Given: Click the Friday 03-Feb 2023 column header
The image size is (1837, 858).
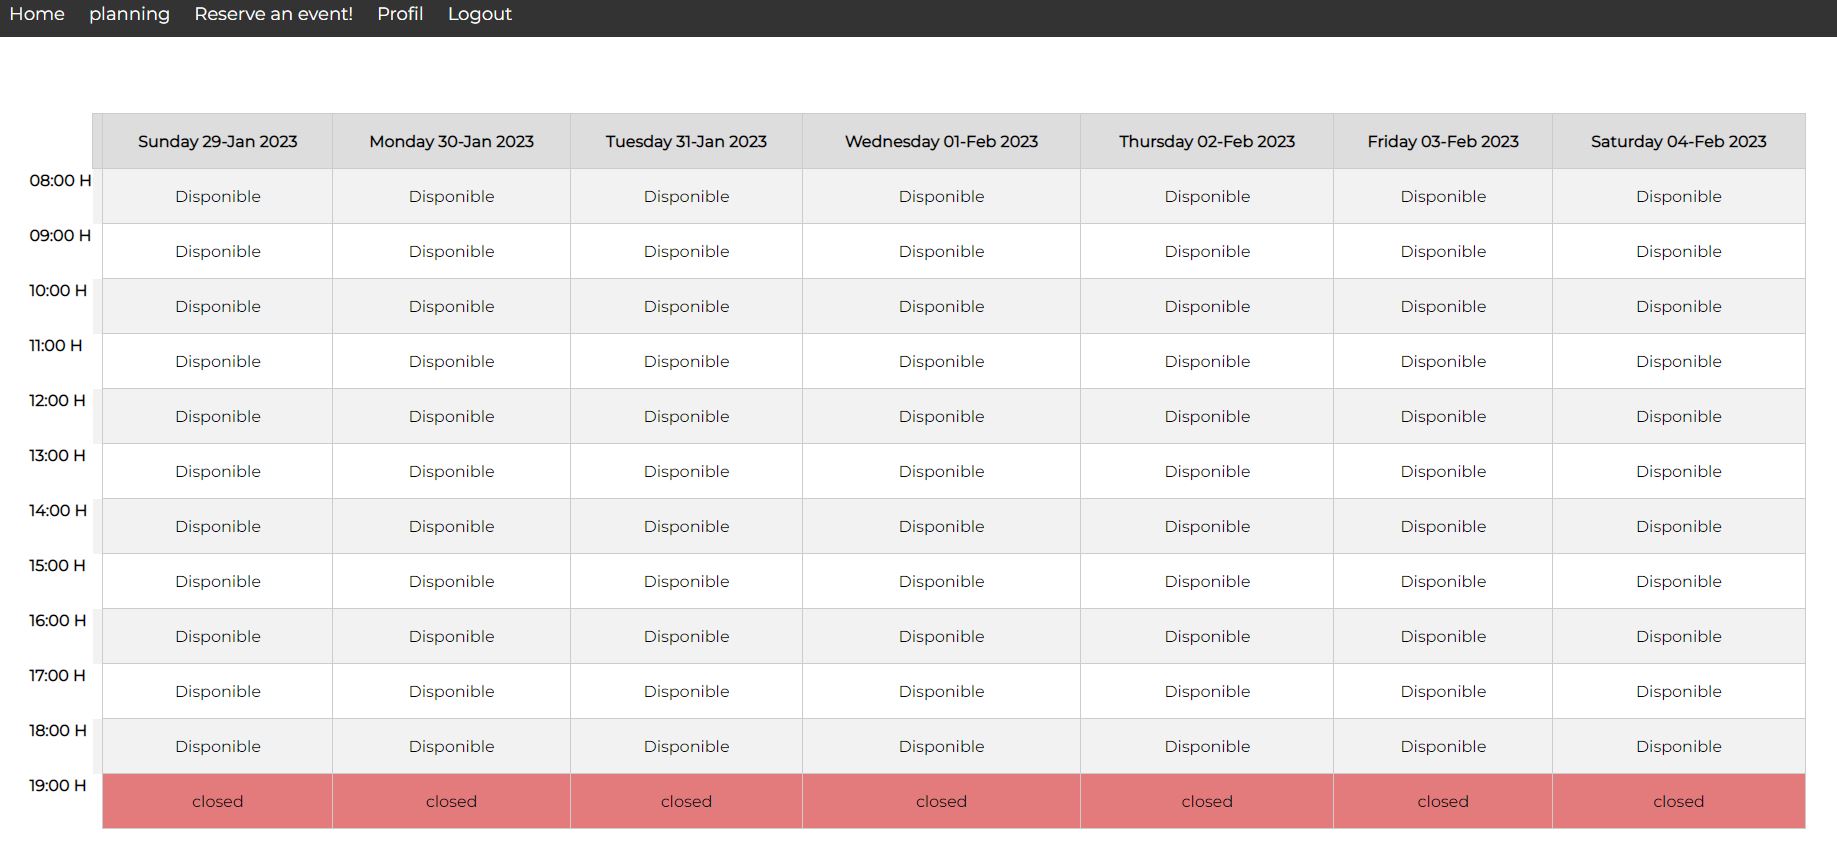Looking at the screenshot, I should click(x=1443, y=142).
